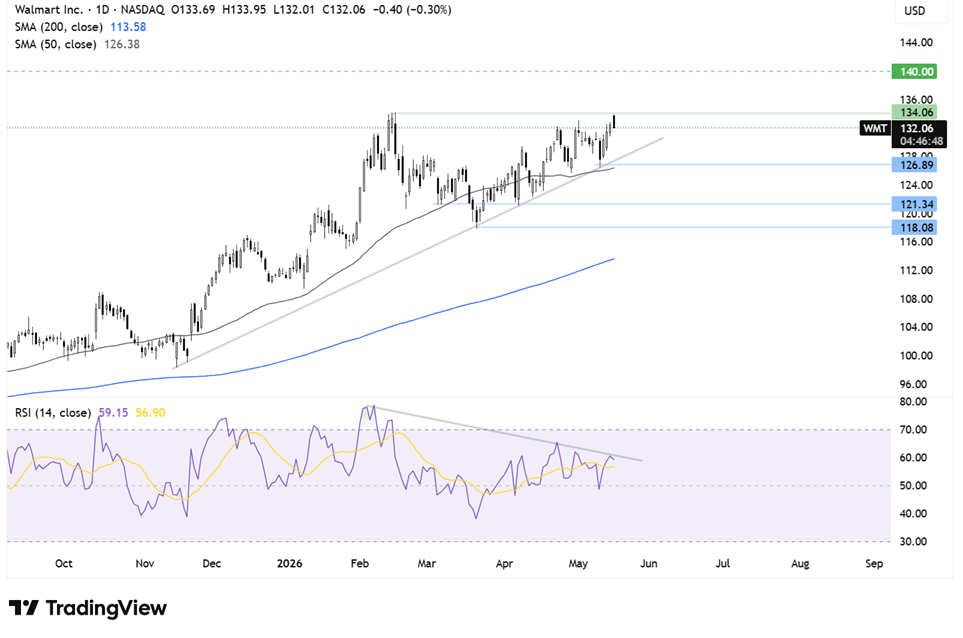
Task: Click the 96.00 price scale label
Action: click(x=913, y=384)
